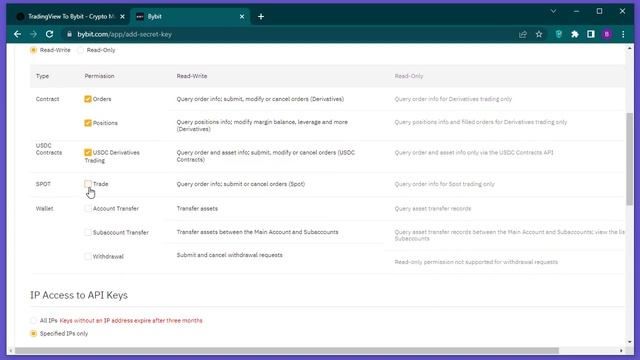Uncheck the Positions permission checkbox
The height and width of the screenshot is (360, 640).
pos(88,122)
